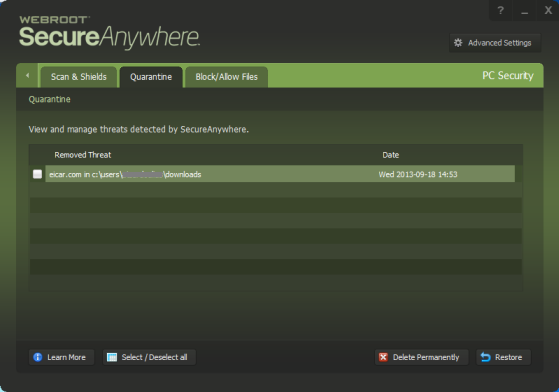559x392 pixels.
Task: Sort by the Date column header
Action: [x=391, y=155]
